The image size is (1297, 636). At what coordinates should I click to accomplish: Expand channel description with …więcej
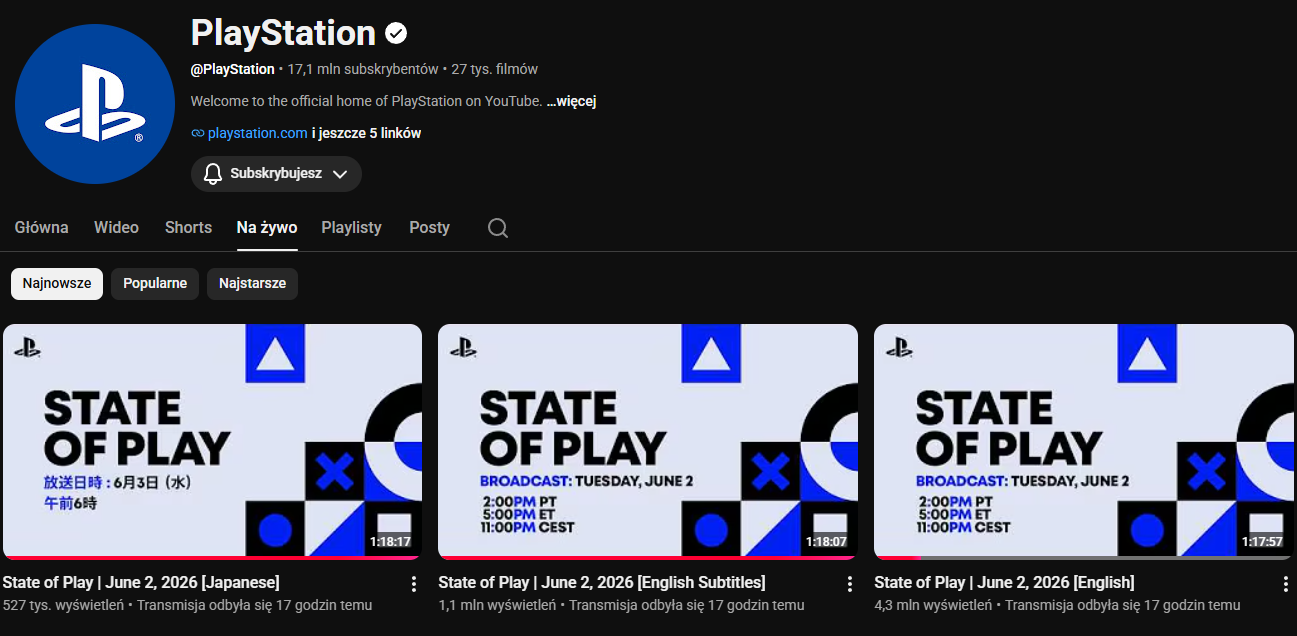click(x=571, y=101)
